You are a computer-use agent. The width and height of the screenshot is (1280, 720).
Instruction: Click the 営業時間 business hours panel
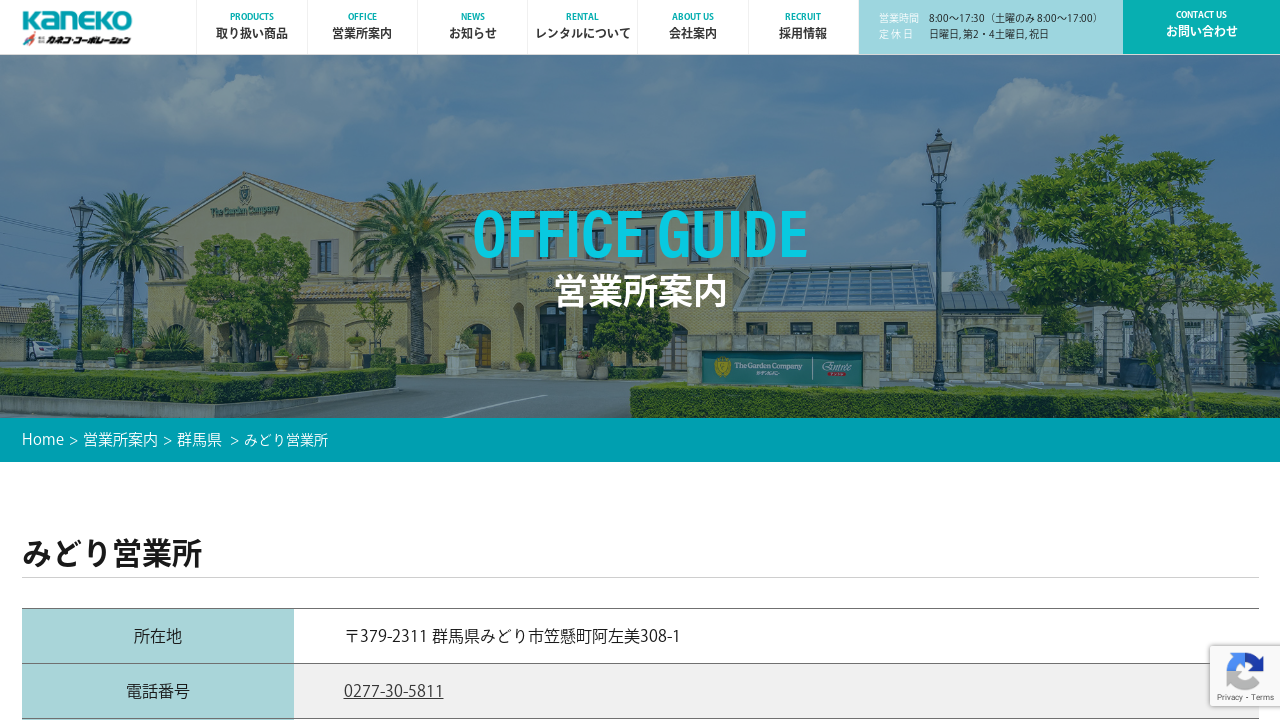990,27
